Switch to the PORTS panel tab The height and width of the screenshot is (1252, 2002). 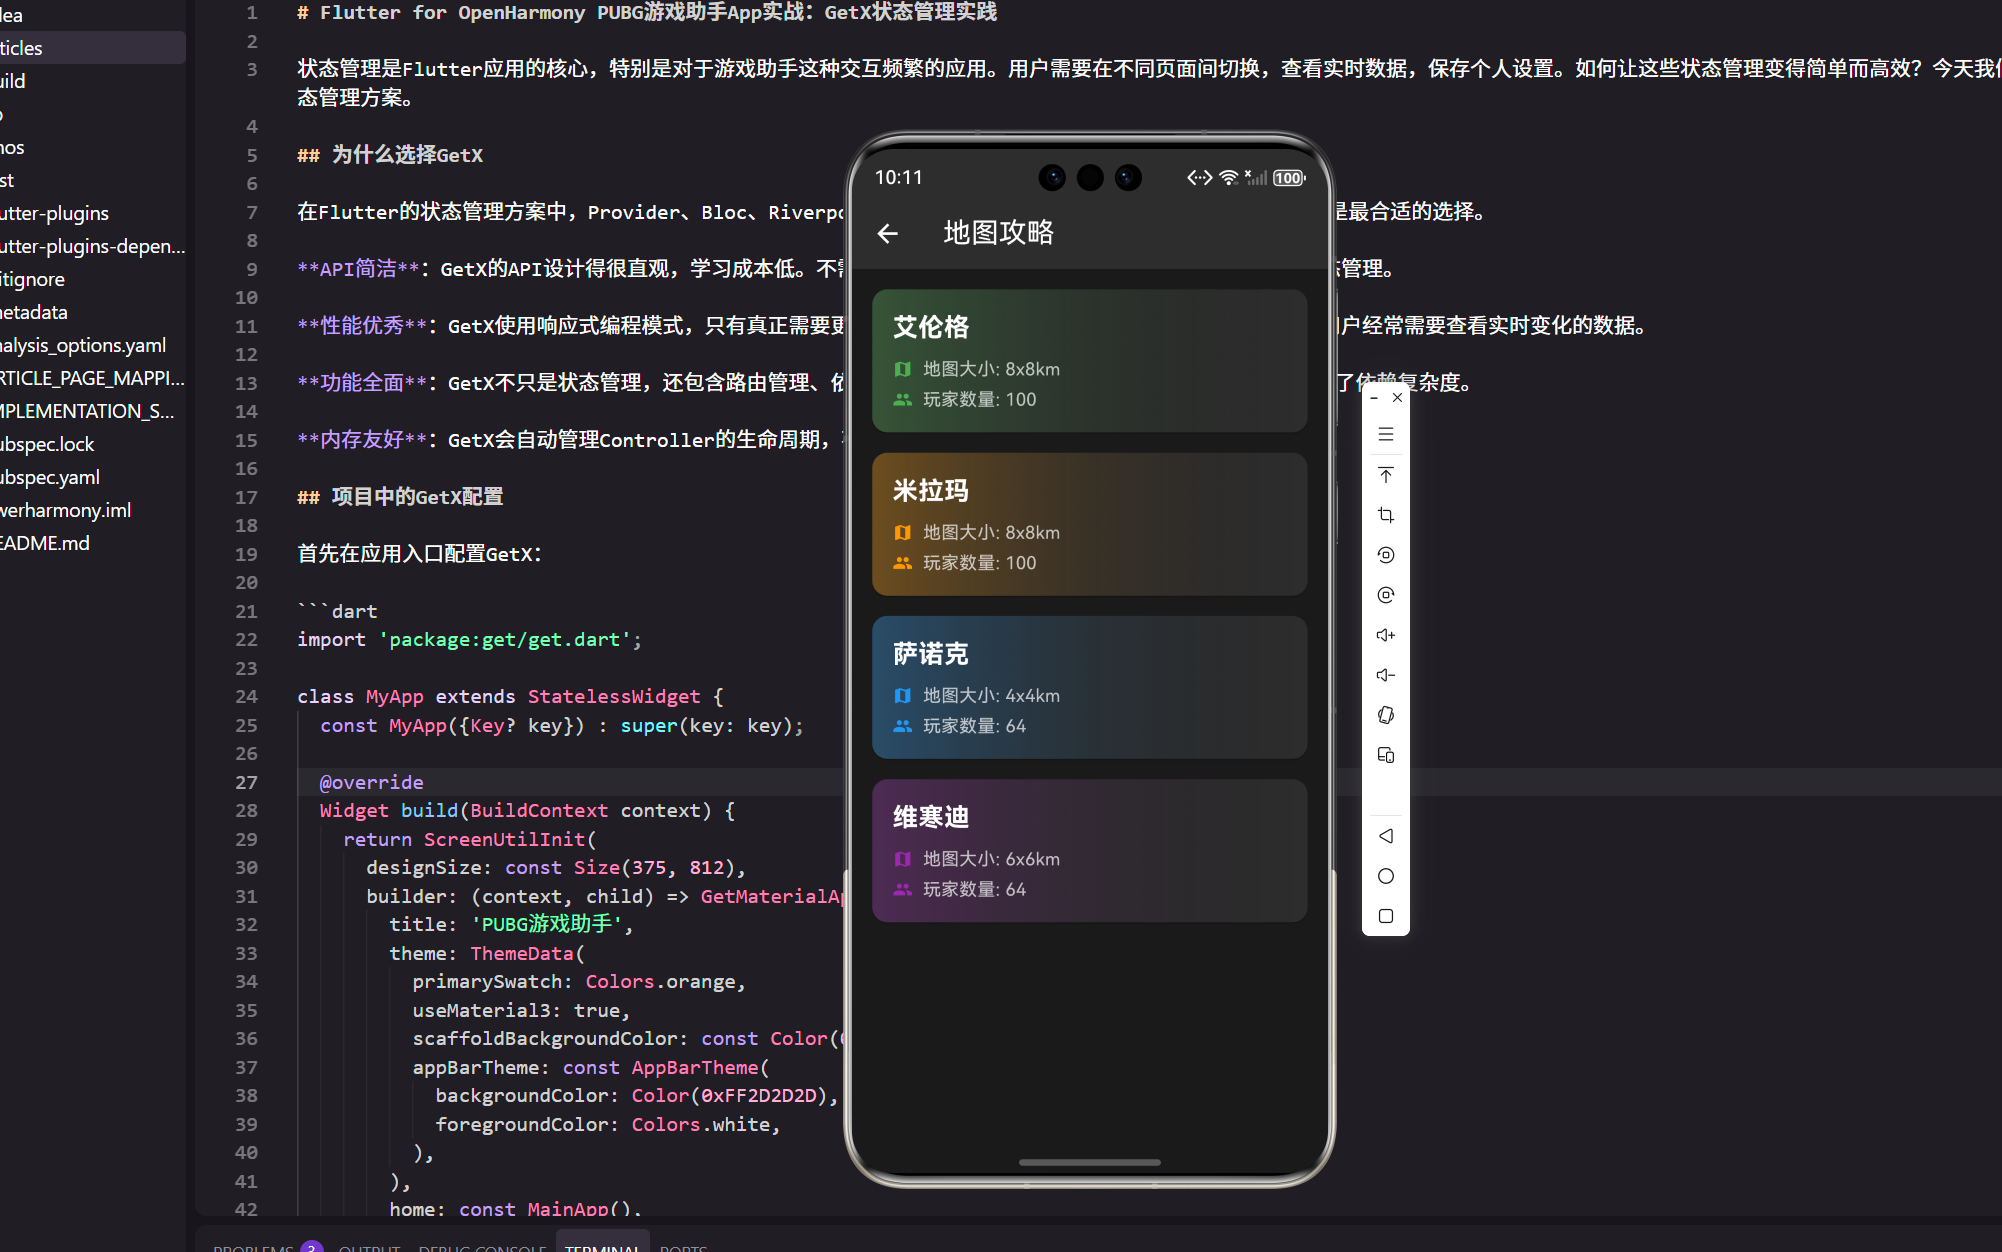coord(683,1247)
